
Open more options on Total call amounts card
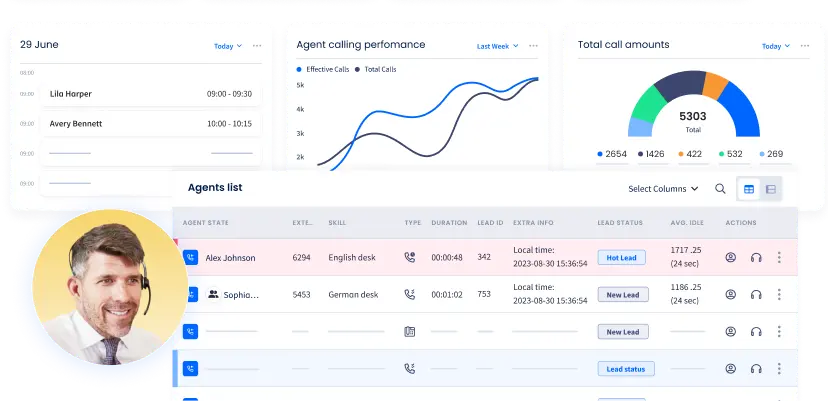pyautogui.click(x=805, y=46)
